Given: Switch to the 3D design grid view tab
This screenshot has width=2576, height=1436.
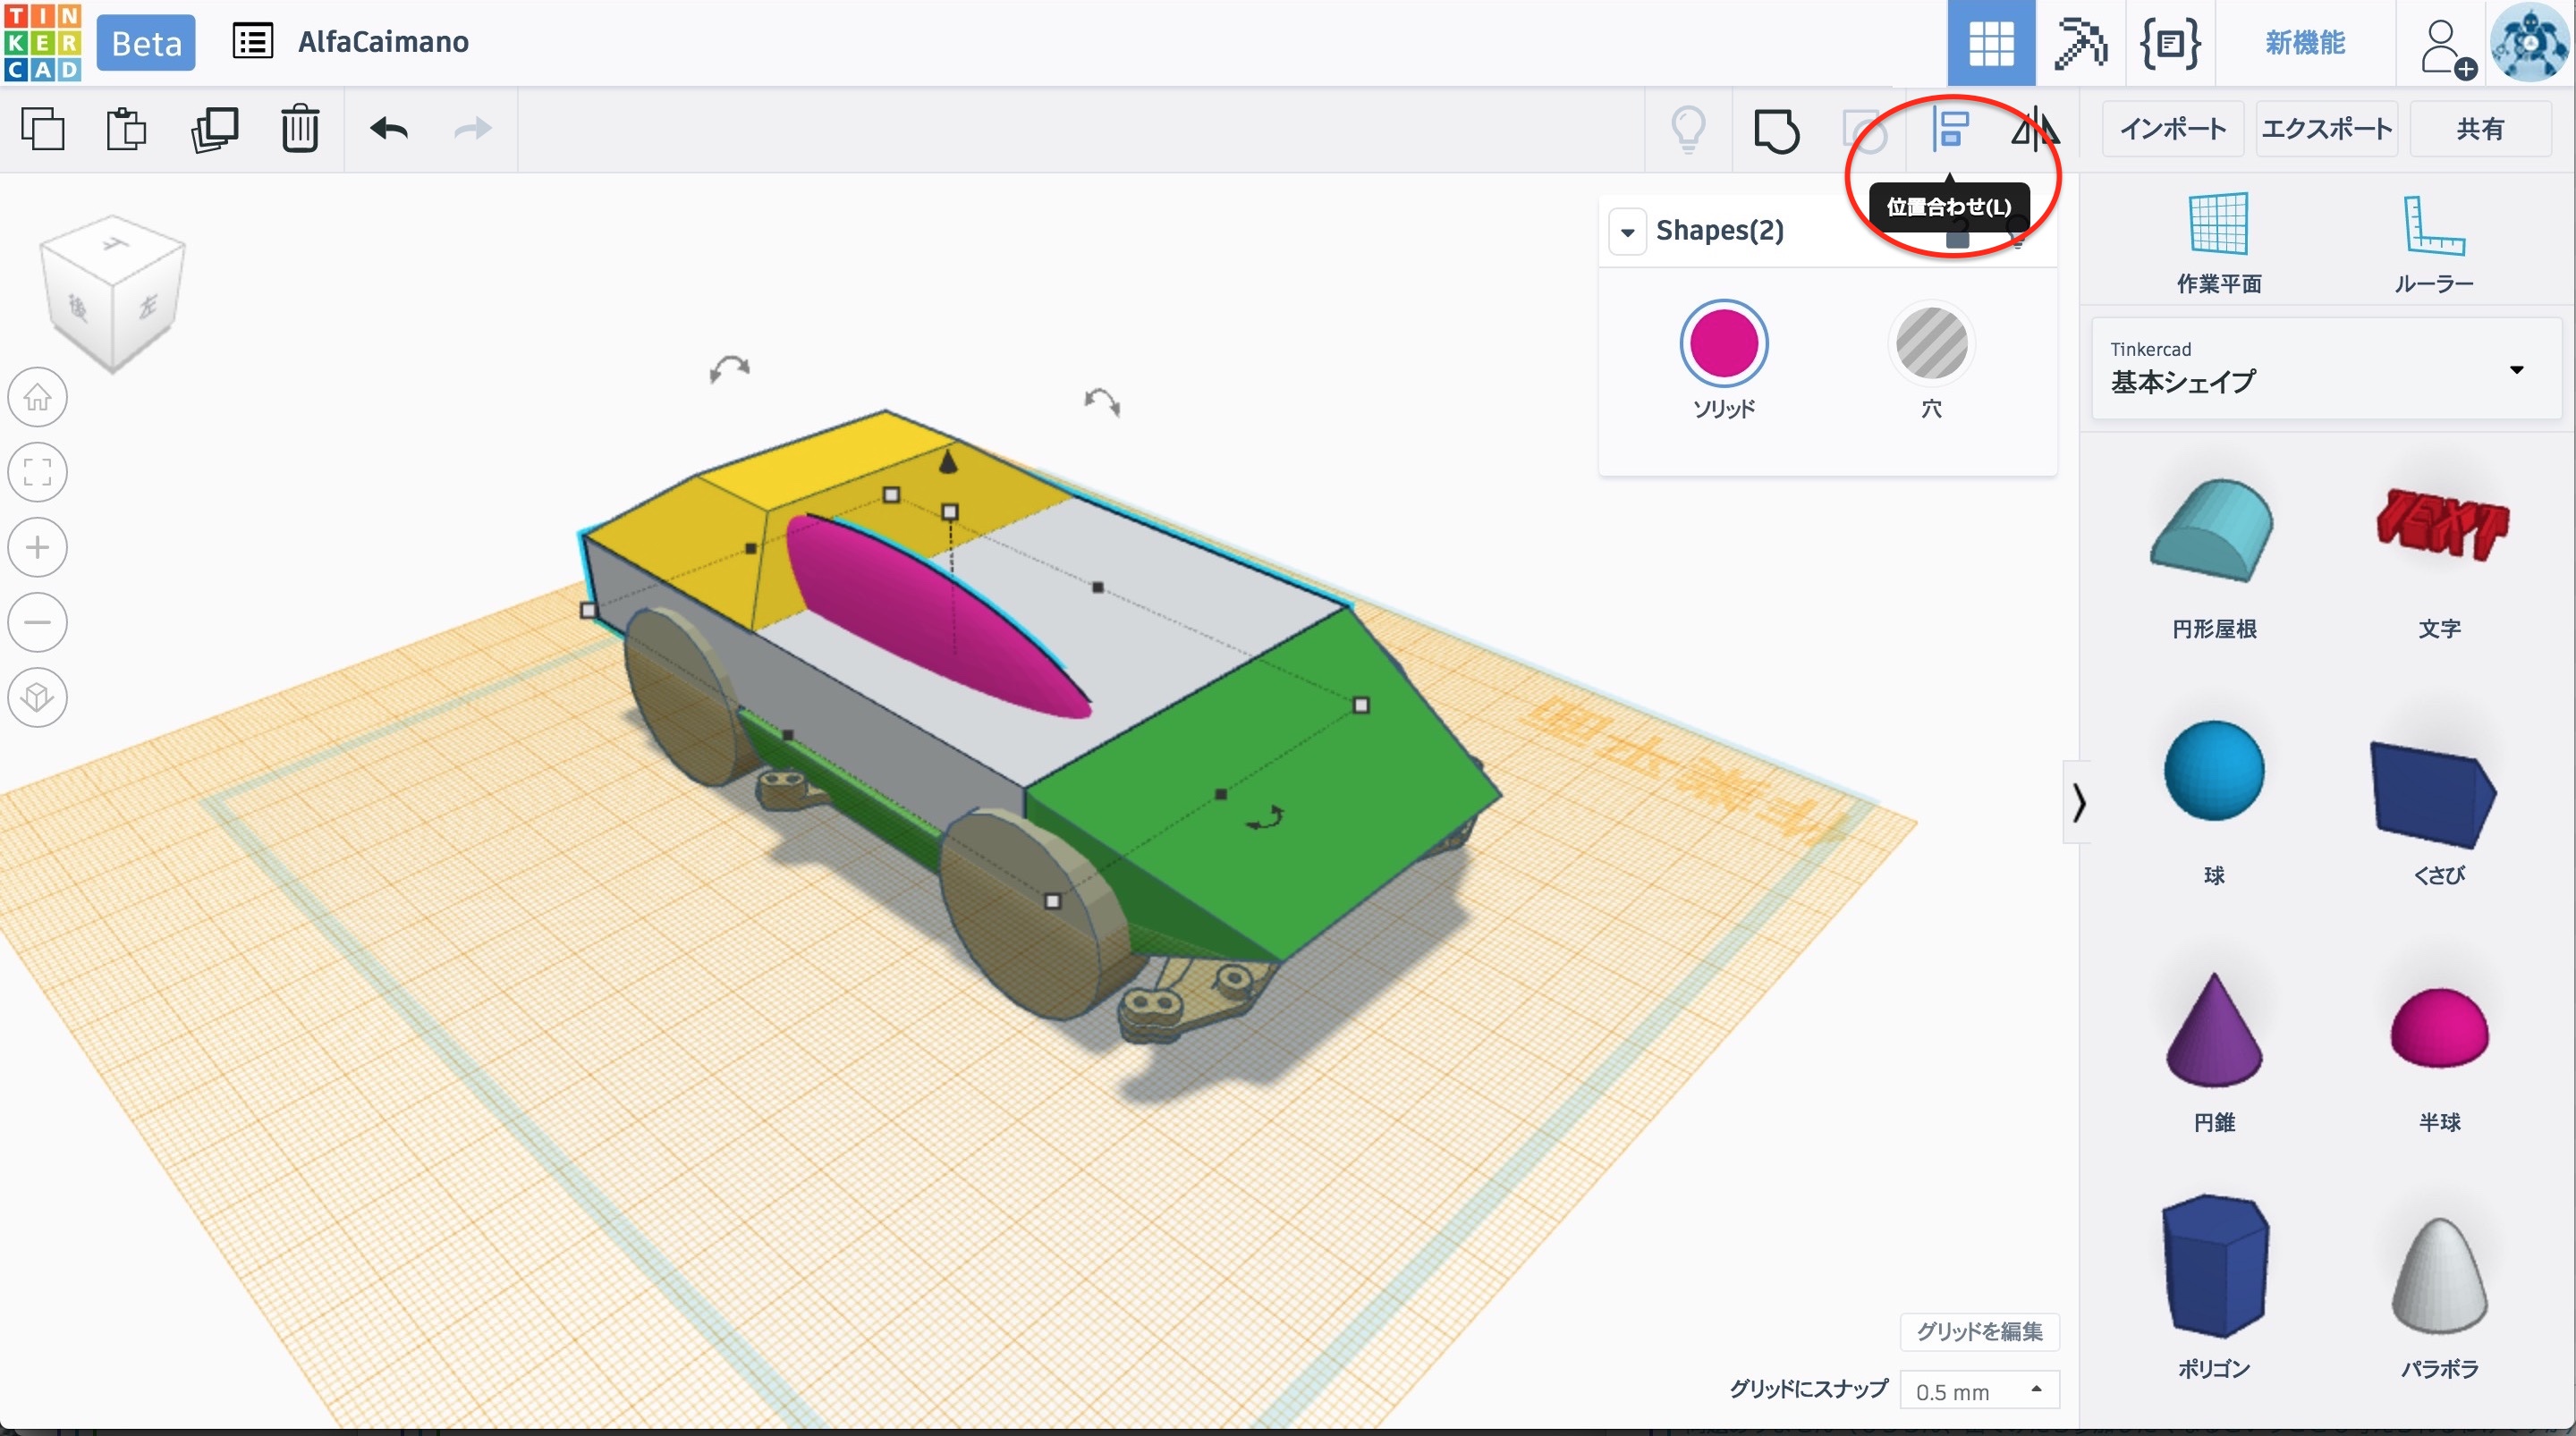Looking at the screenshot, I should 1990,43.
